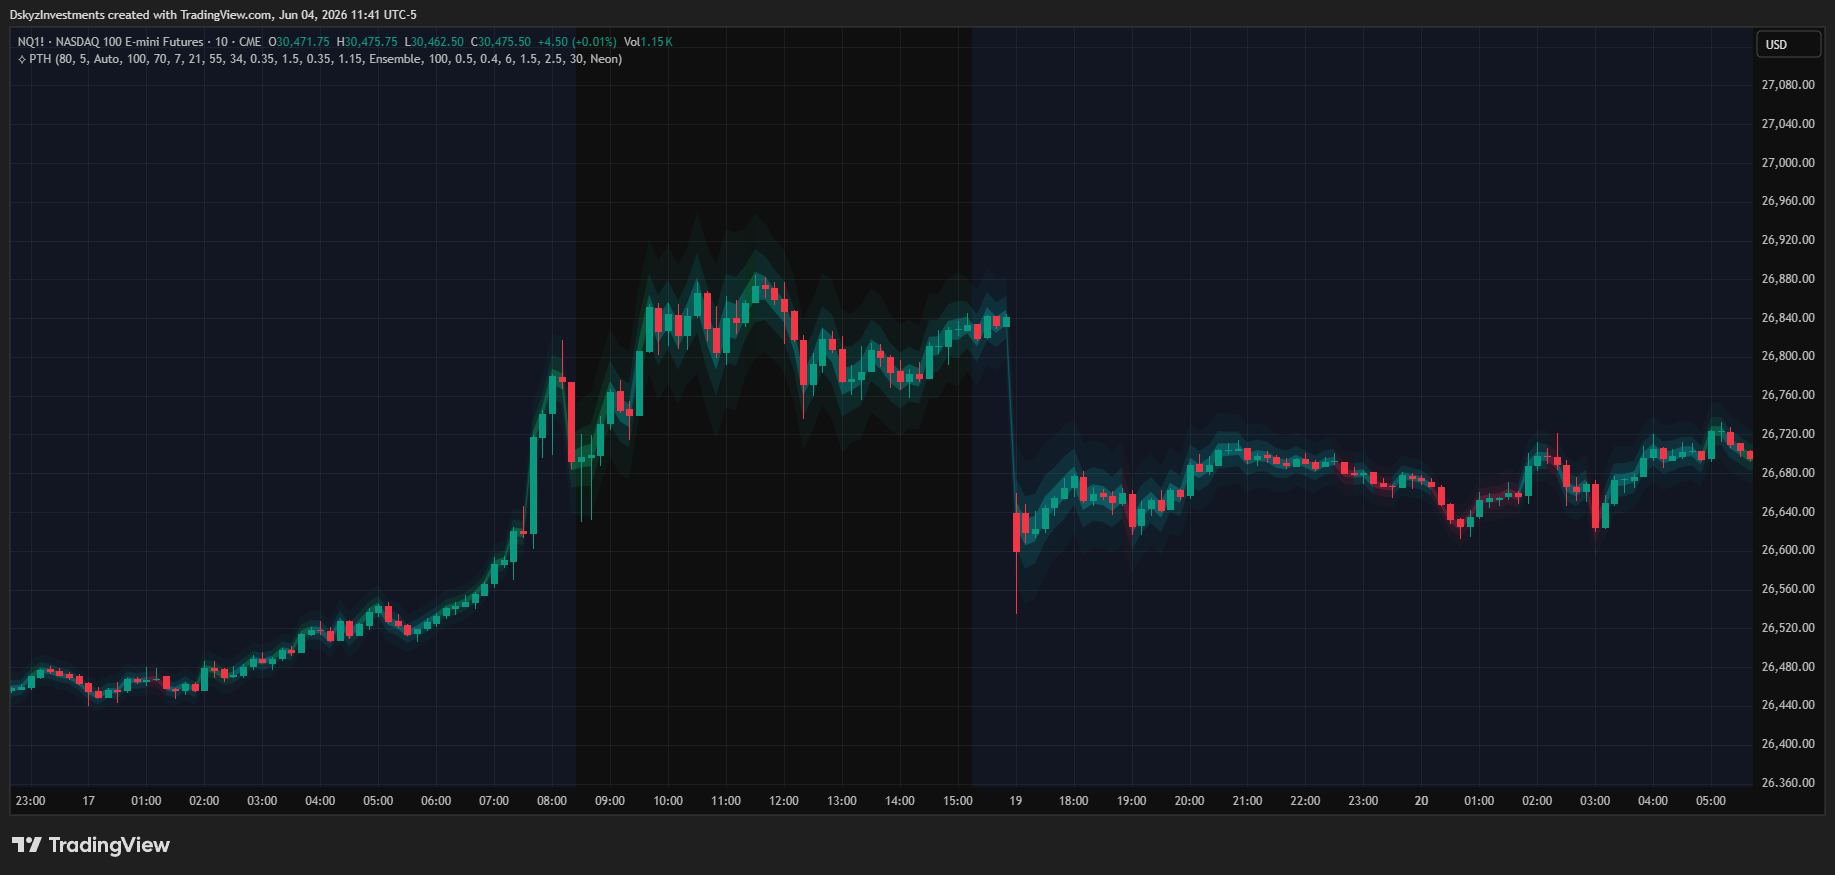Click the close value C30,475.50

pos(501,42)
